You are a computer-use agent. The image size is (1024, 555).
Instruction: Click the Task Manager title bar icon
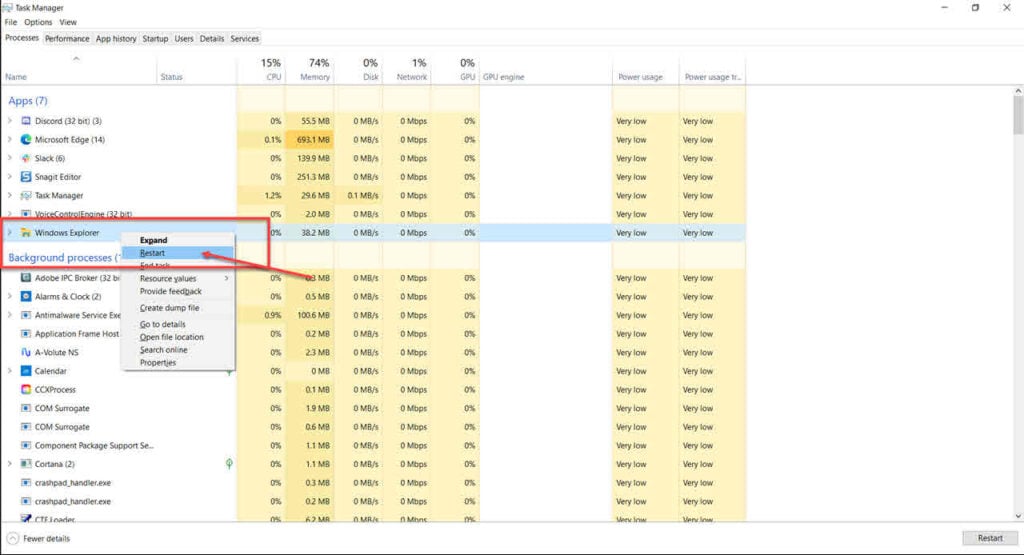(7, 7)
